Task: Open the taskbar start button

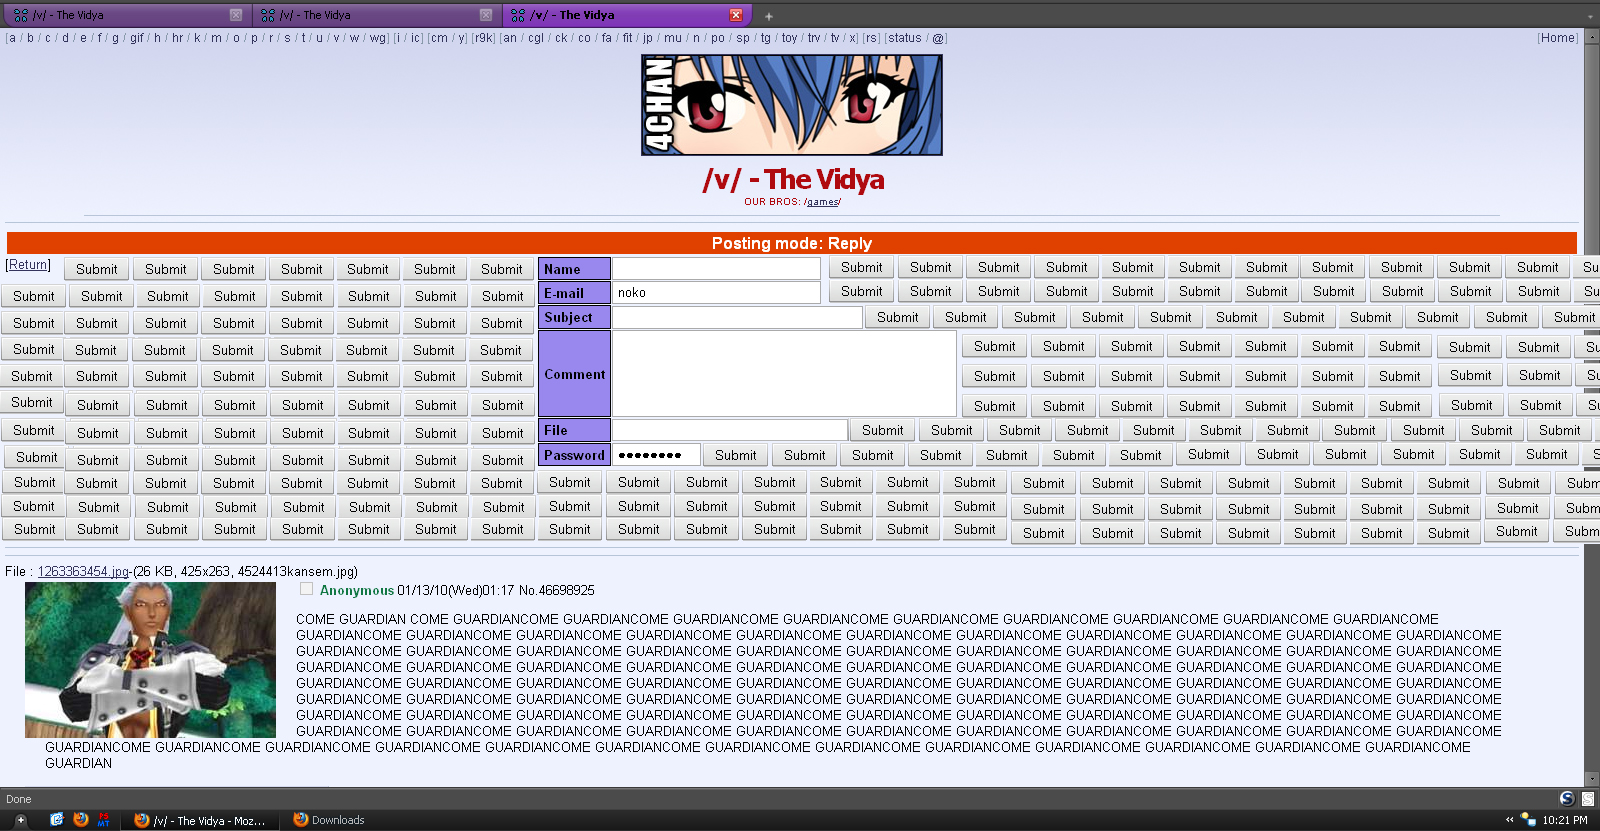Action: [x=20, y=819]
